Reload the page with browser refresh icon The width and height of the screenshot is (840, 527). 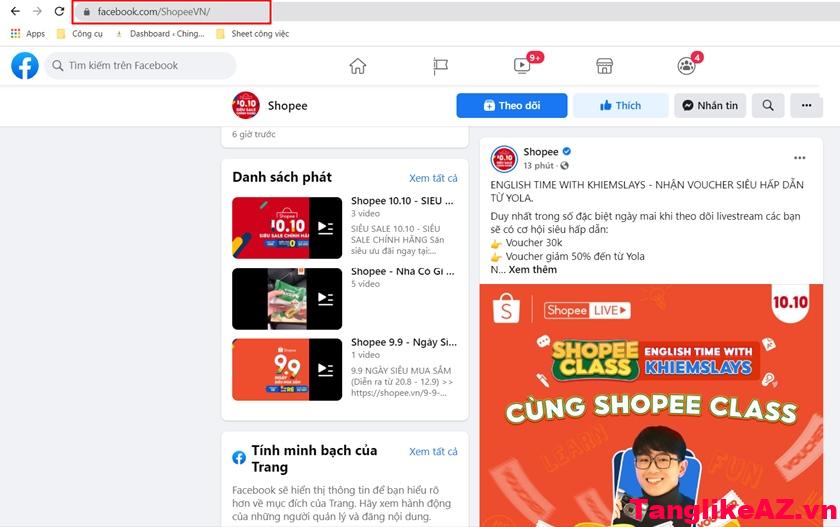(59, 11)
